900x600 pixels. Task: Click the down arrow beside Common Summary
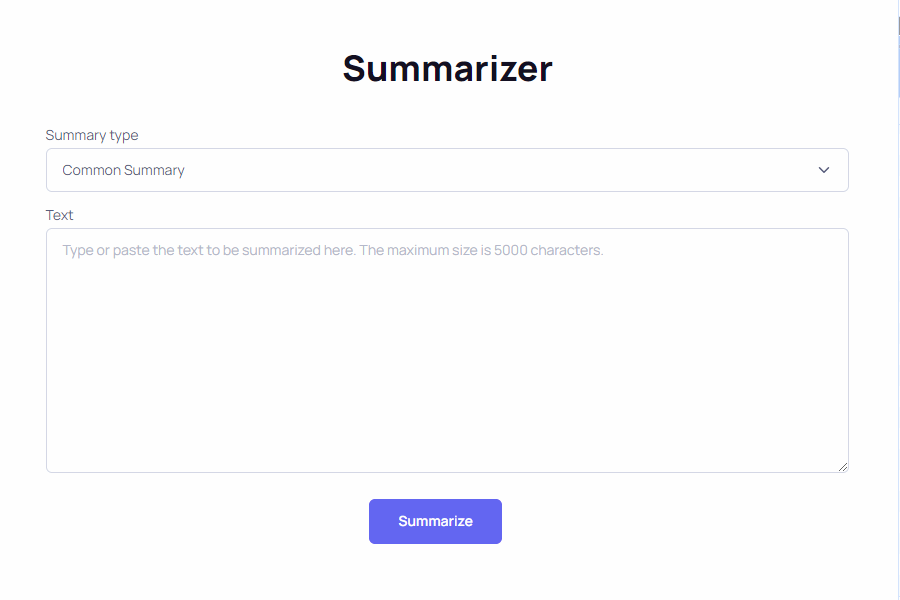(824, 170)
